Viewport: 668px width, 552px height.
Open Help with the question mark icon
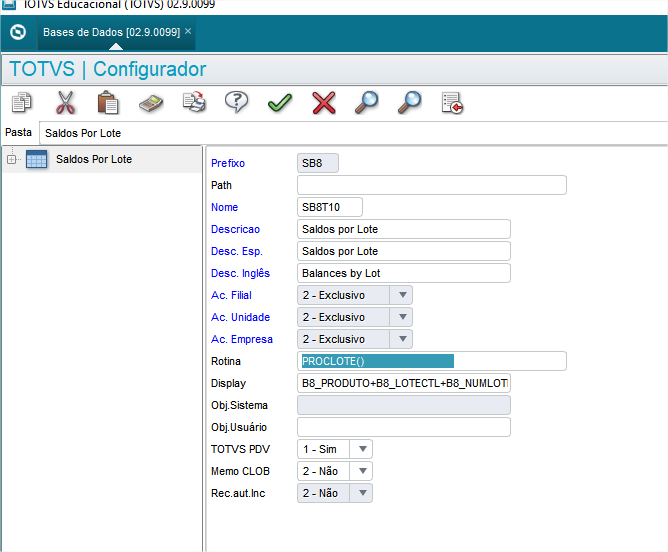pos(236,102)
